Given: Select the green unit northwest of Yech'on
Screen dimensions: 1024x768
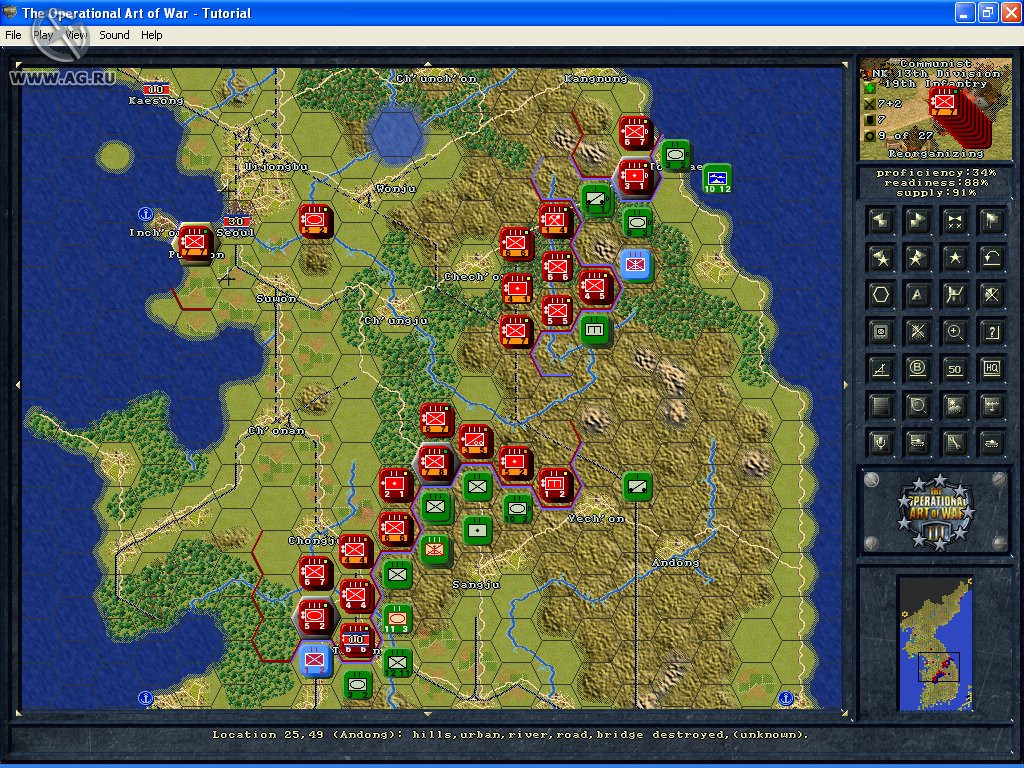Looking at the screenshot, I should [517, 508].
